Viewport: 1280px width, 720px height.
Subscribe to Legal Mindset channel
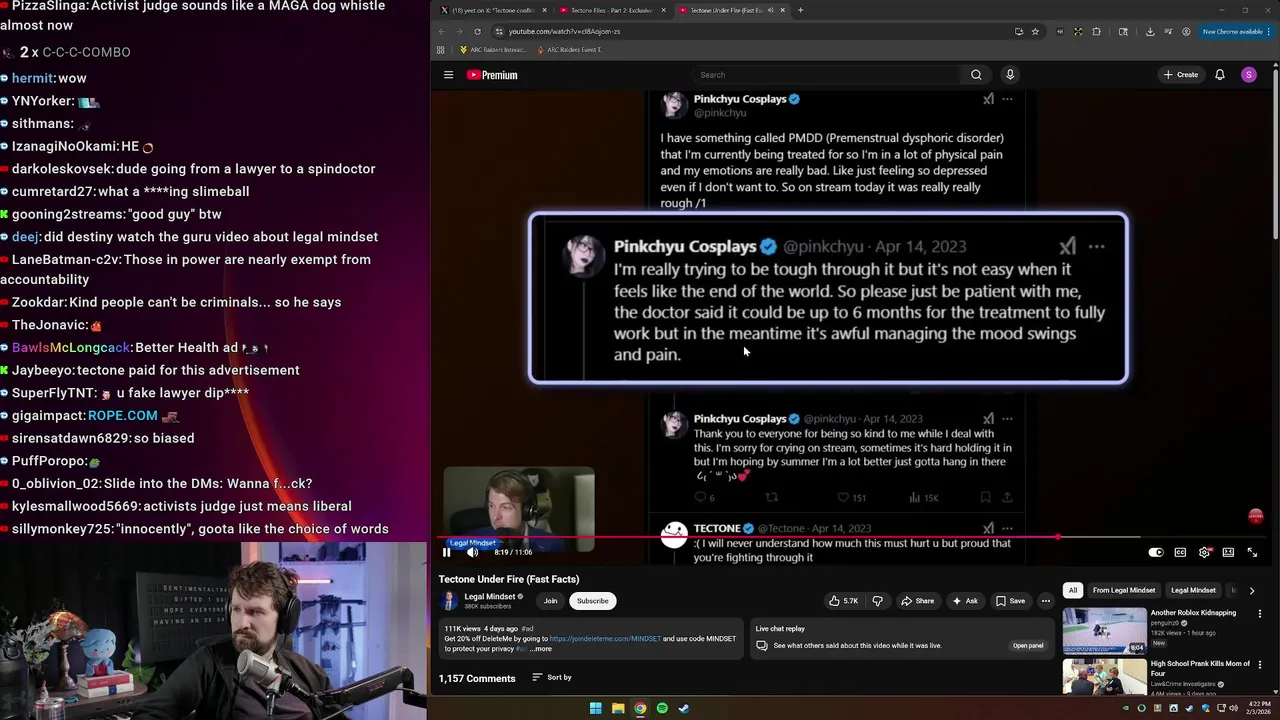[x=592, y=601]
